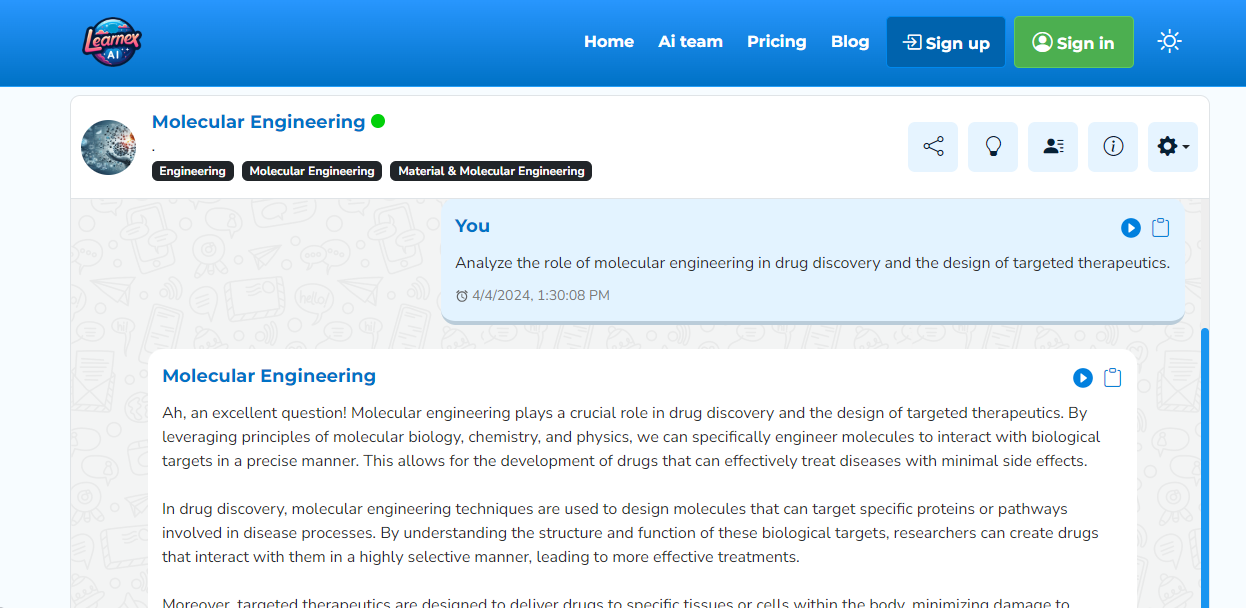Click the Molecular Engineering avatar image
Viewport: 1246px width, 608px height.
(108, 148)
